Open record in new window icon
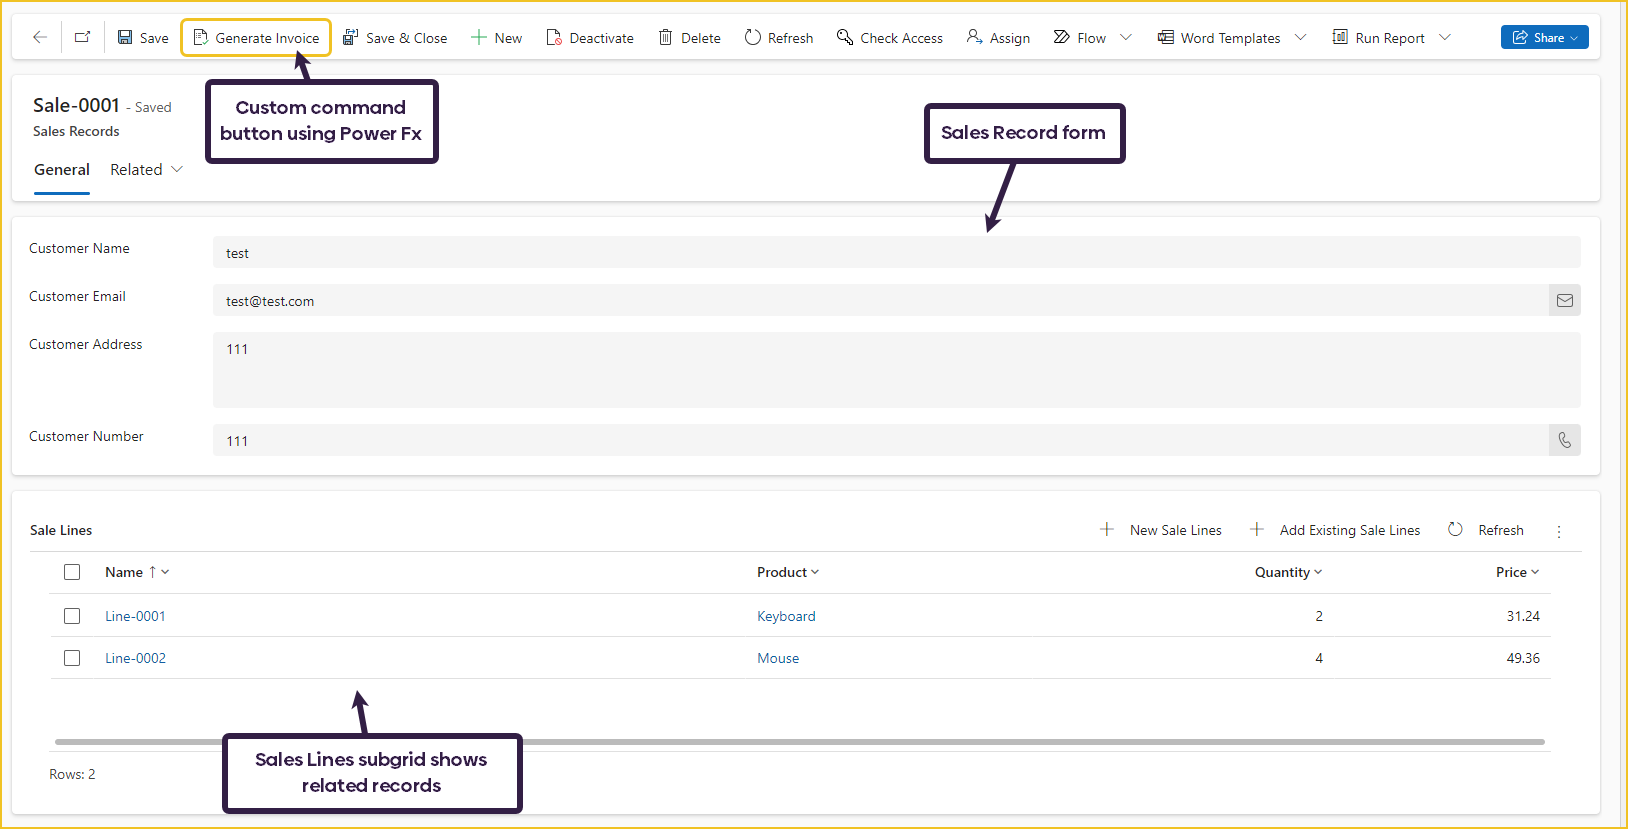 click(x=83, y=37)
